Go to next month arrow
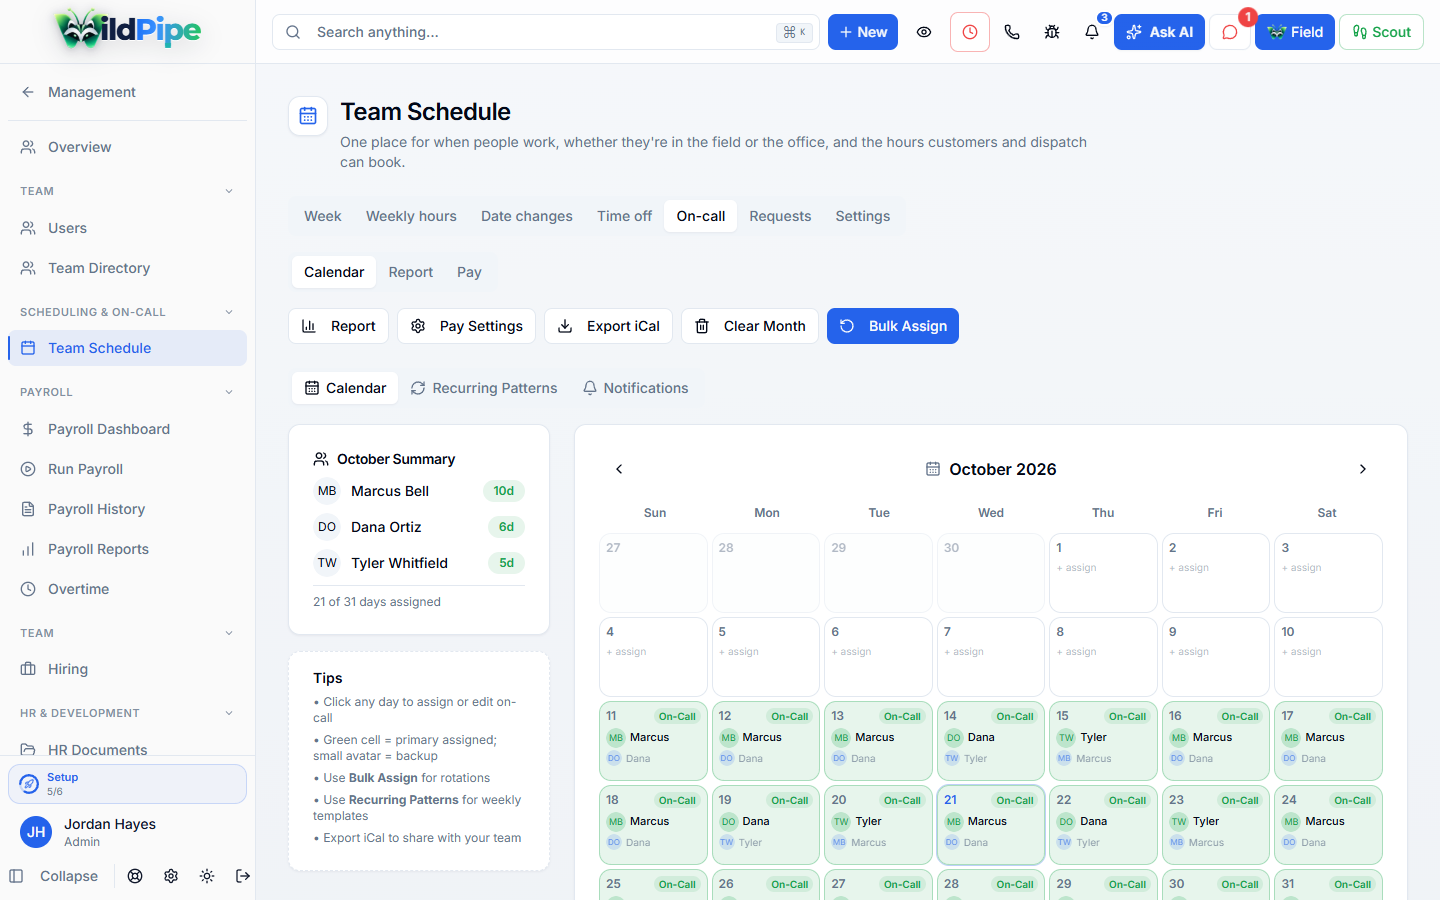Image resolution: width=1440 pixels, height=900 pixels. coord(1362,469)
